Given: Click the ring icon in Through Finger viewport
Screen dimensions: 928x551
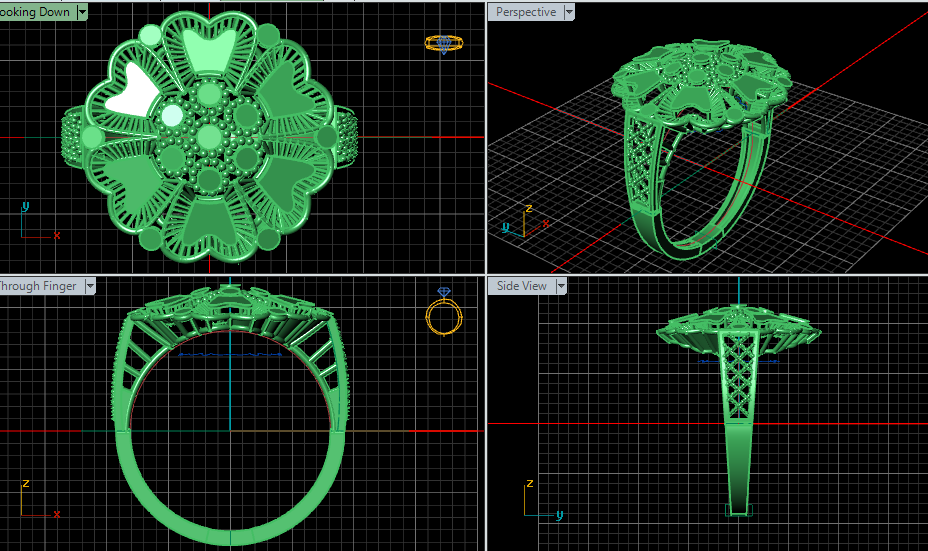Looking at the screenshot, I should 443,313.
